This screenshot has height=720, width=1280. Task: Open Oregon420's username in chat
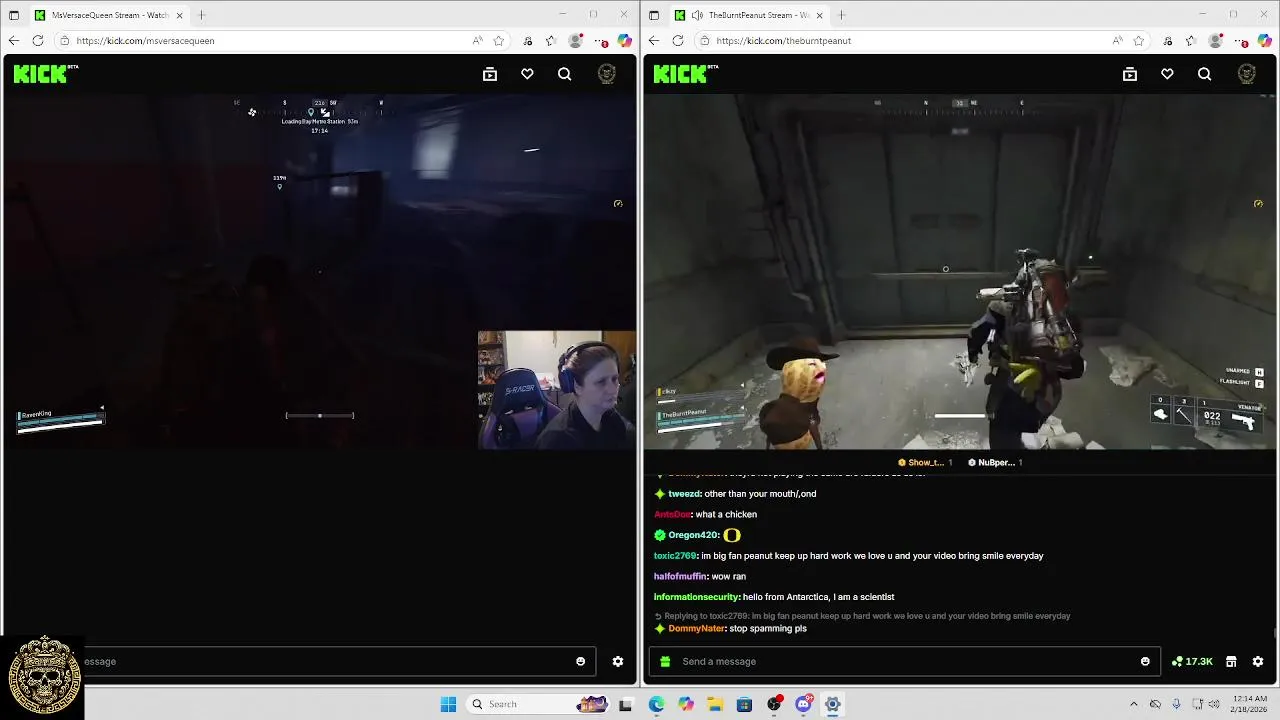(x=693, y=535)
